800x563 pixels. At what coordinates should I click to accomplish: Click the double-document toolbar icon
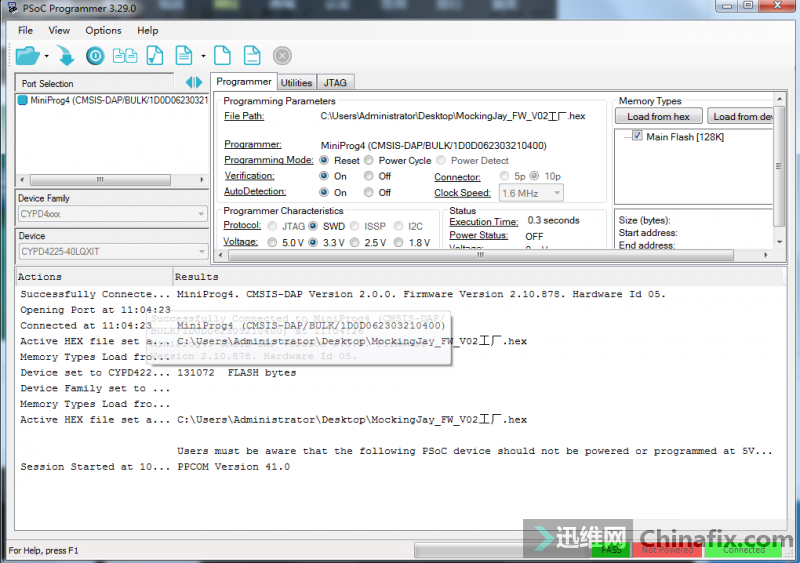point(125,56)
